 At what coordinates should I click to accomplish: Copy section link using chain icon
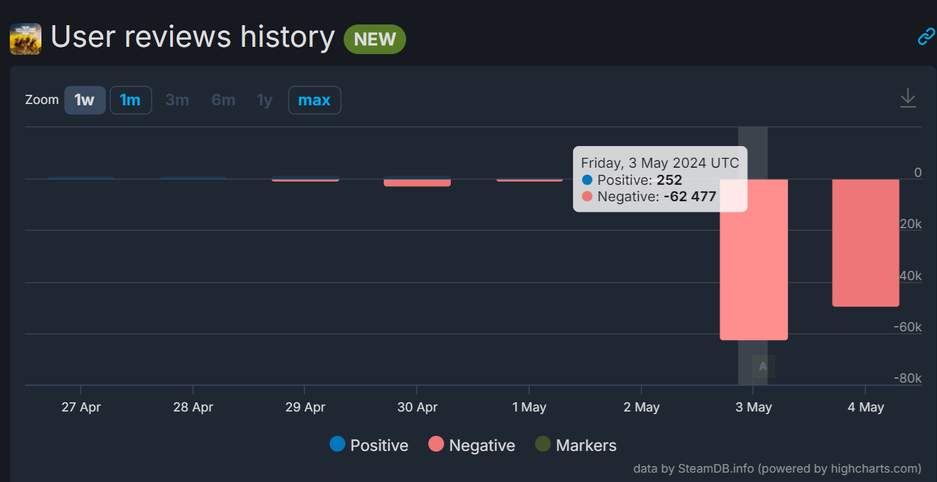coord(926,37)
